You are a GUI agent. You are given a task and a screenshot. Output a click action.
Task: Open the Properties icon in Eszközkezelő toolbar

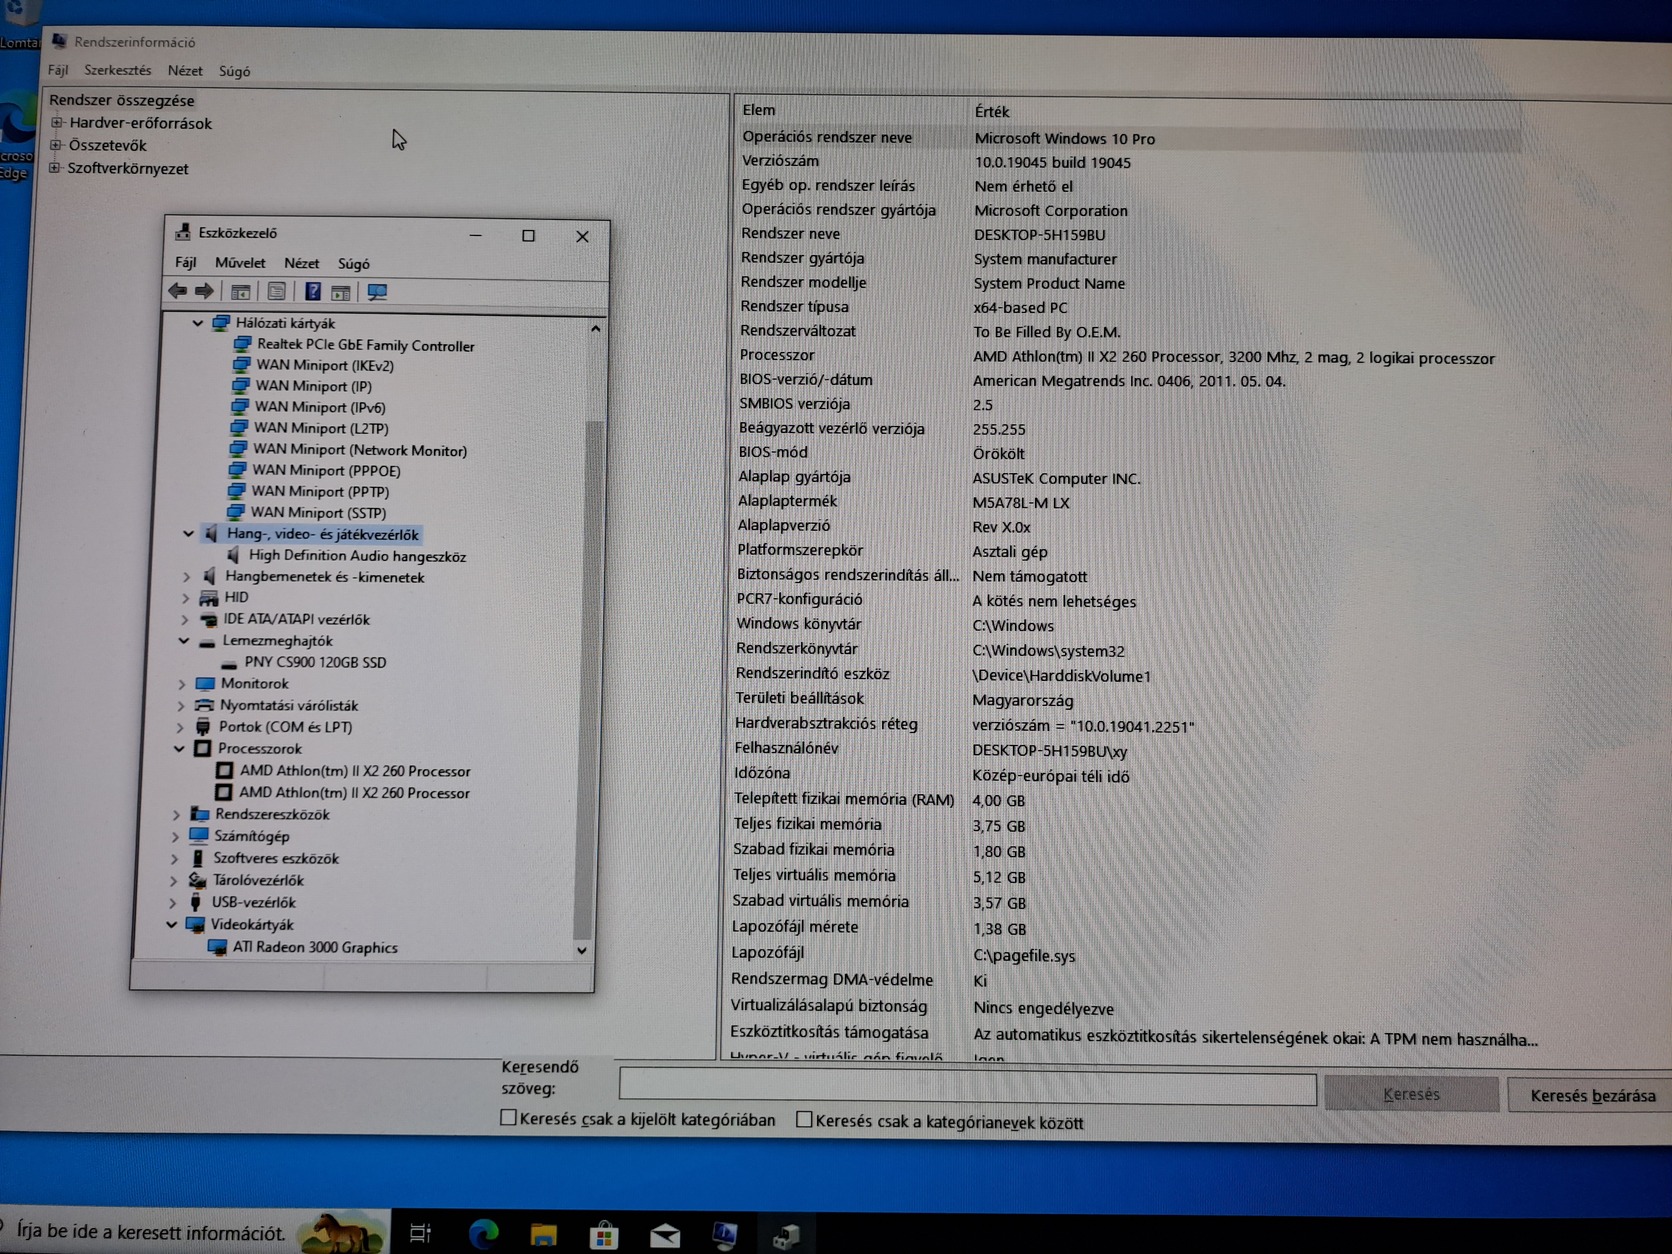coord(276,292)
